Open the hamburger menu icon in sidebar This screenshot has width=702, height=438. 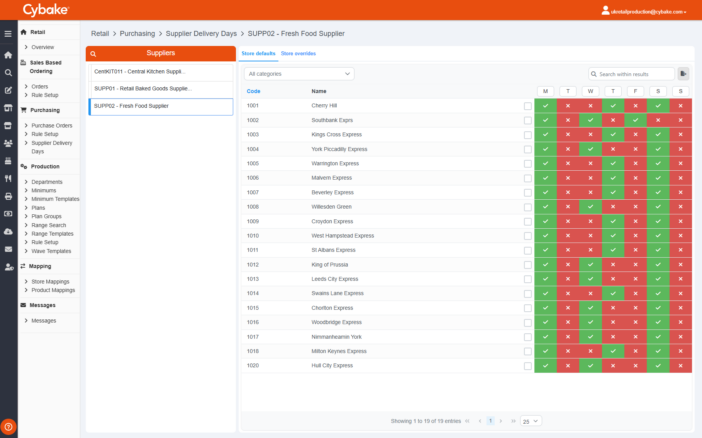coord(8,34)
